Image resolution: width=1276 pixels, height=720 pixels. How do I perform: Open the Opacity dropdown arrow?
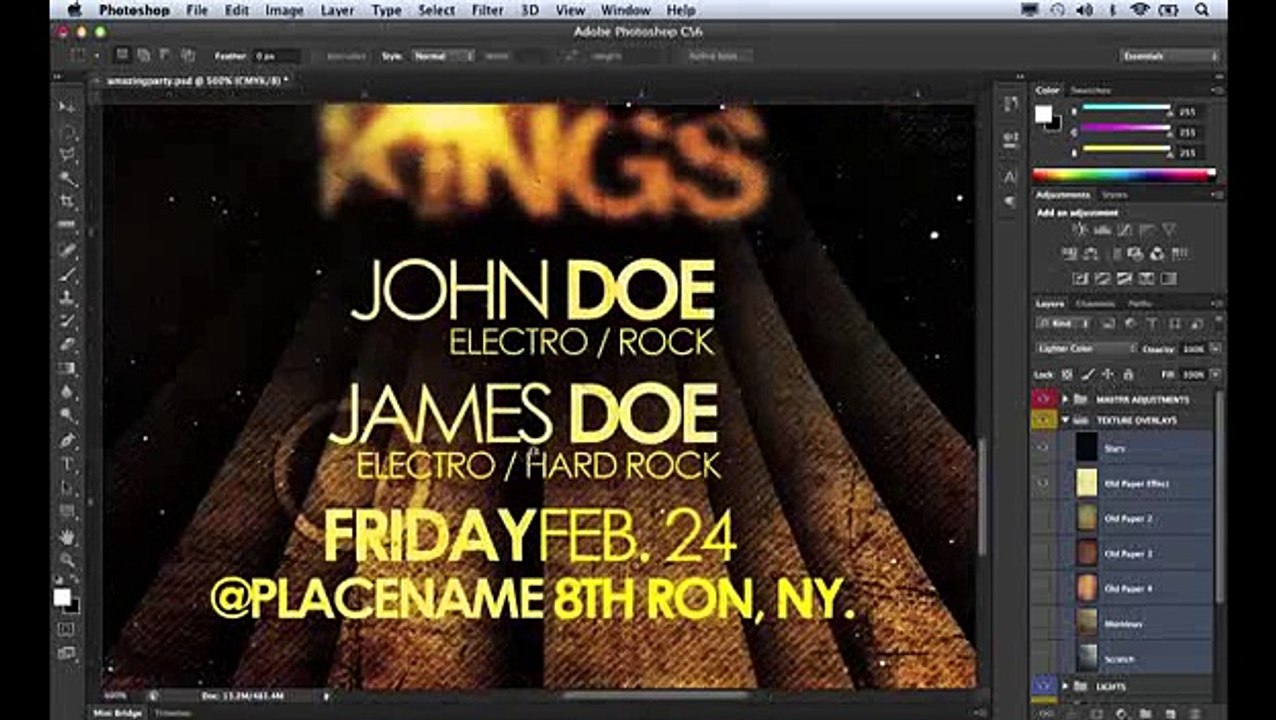pos(1214,349)
